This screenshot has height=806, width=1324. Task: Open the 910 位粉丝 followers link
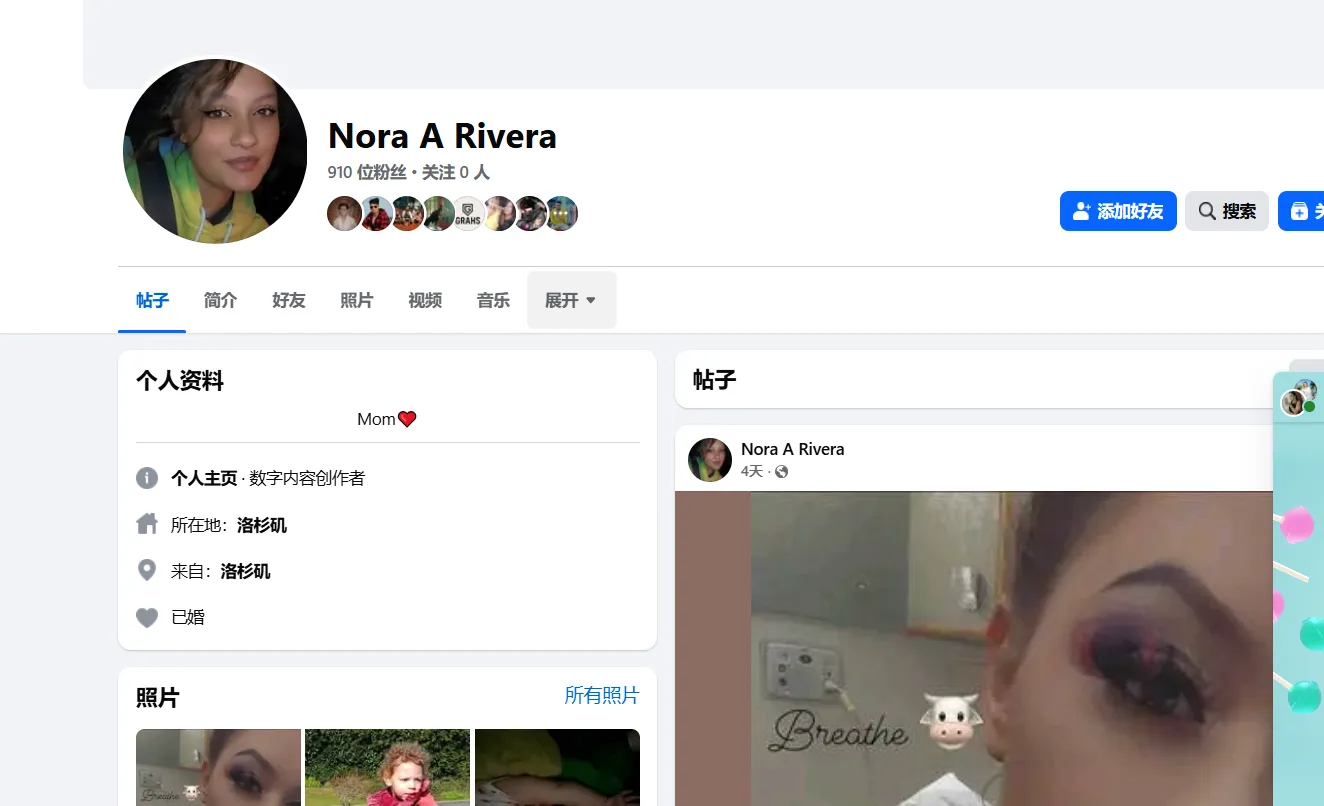point(367,172)
